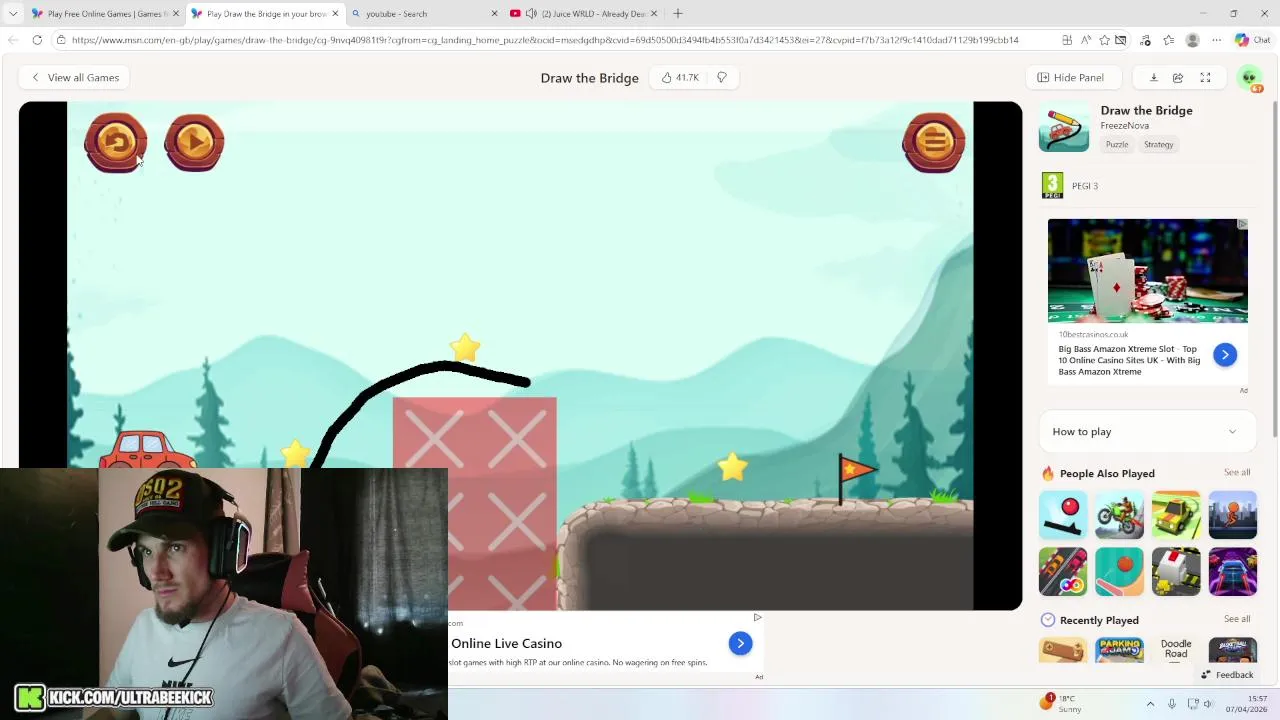Refresh the page
The width and height of the screenshot is (1280, 720).
[x=37, y=40]
